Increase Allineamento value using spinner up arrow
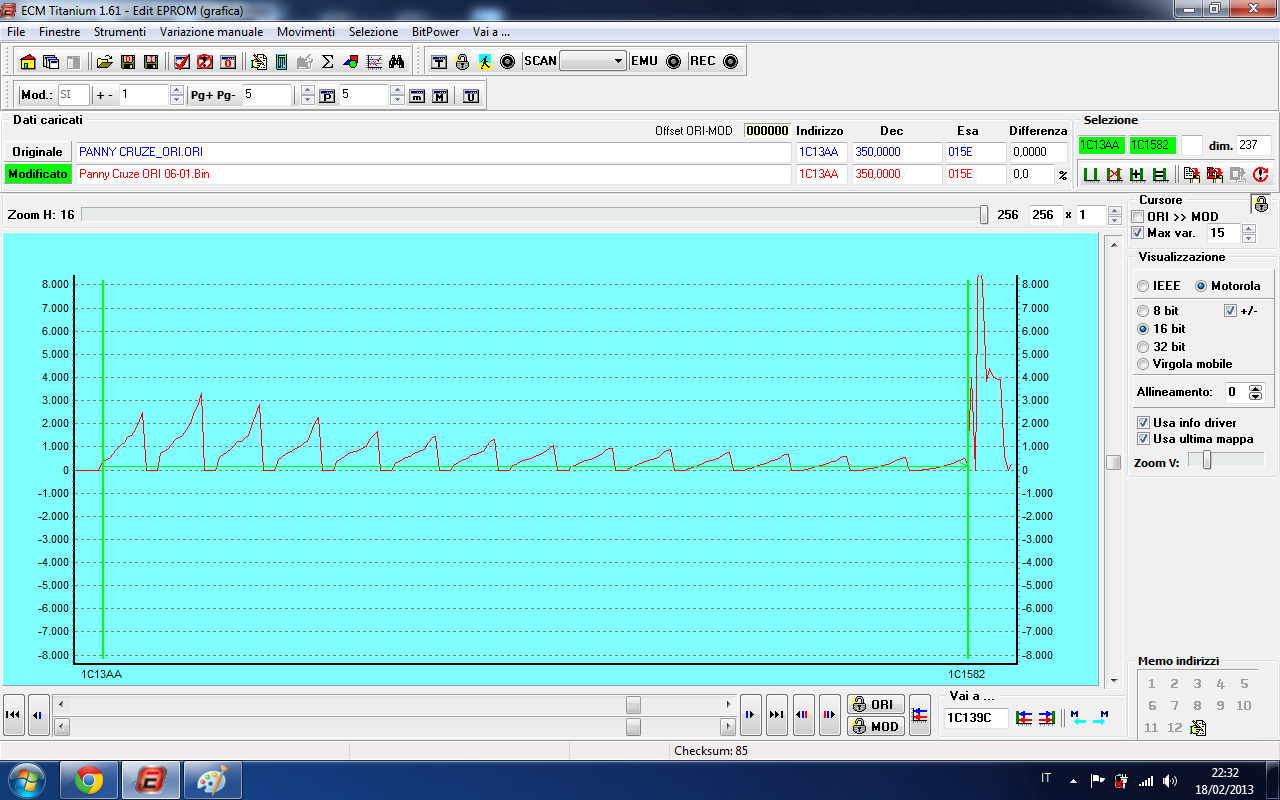 coord(1256,388)
